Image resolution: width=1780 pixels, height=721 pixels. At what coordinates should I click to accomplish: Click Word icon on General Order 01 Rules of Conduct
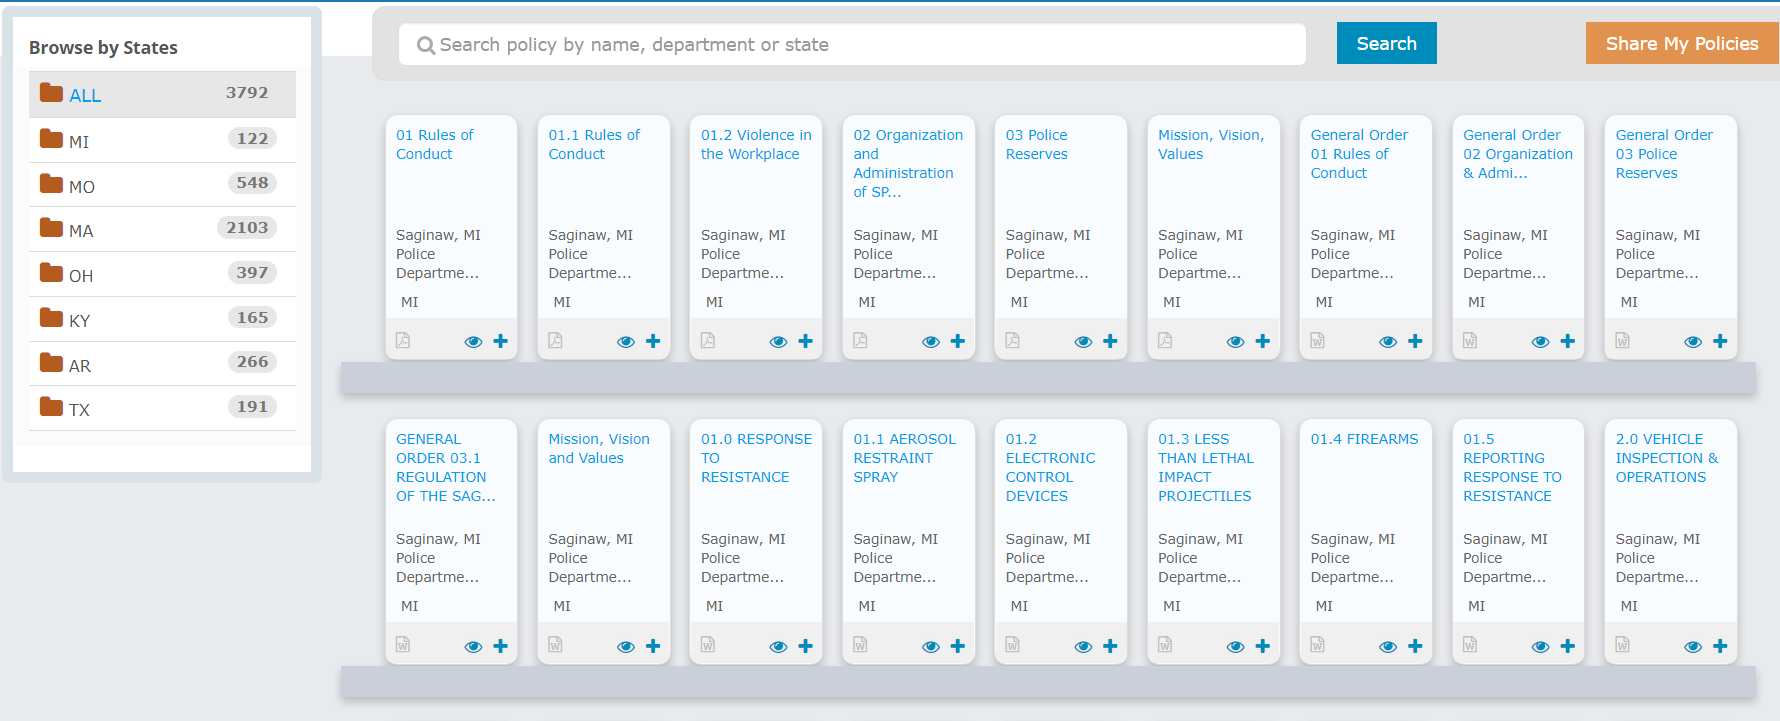point(1317,341)
